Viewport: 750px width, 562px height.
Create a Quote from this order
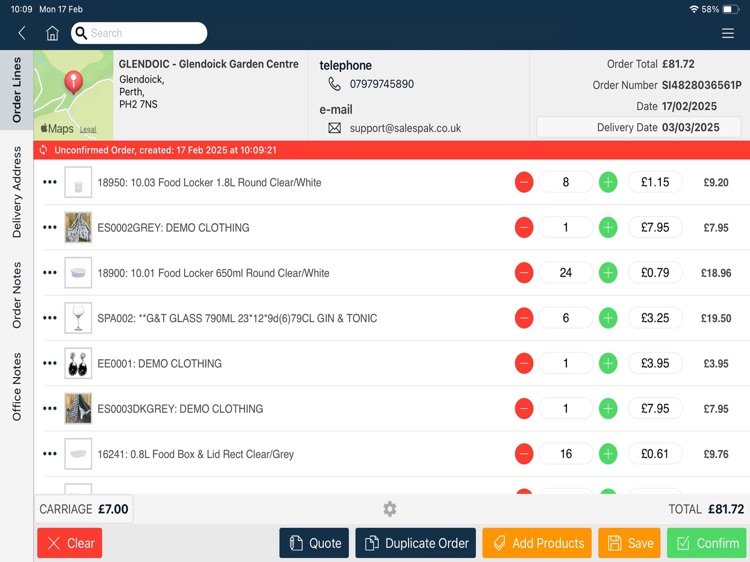pos(314,543)
